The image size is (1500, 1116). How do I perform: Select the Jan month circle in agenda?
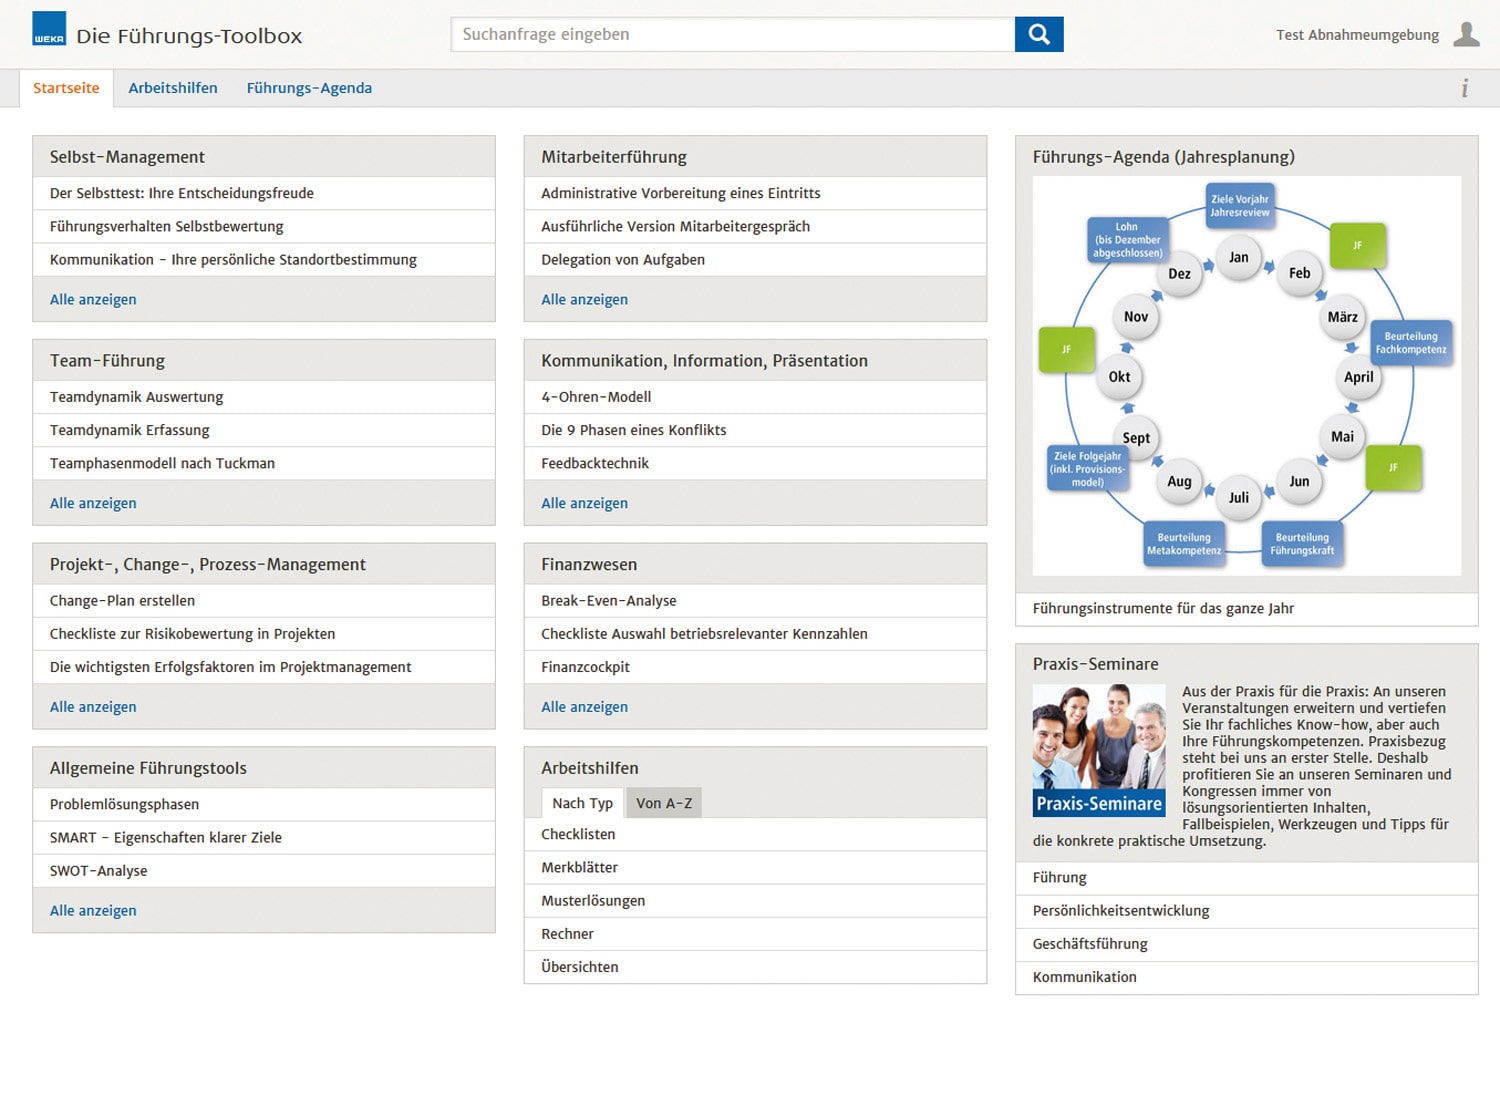coord(1239,257)
